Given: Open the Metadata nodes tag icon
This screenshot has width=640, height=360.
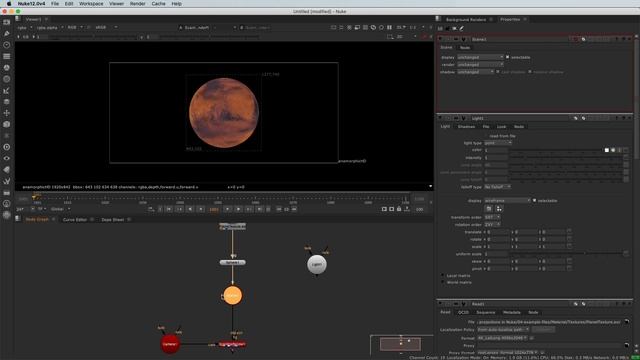Looking at the screenshot, I should 7,169.
